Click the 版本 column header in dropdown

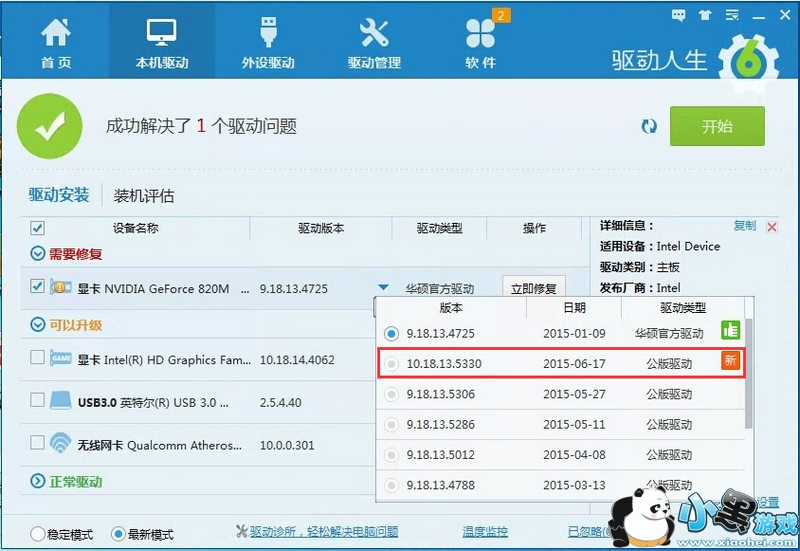[x=451, y=308]
